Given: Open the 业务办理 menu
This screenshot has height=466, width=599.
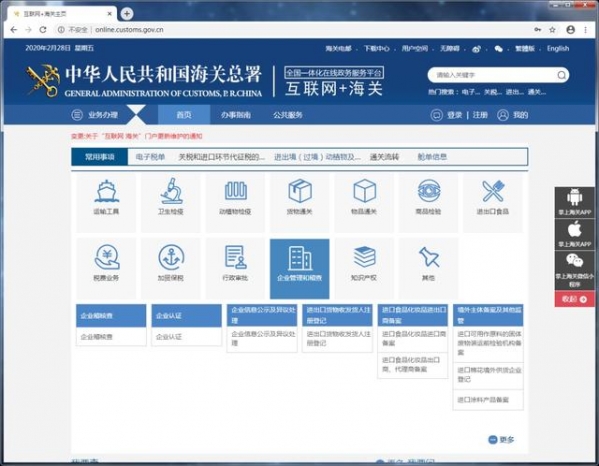Looking at the screenshot, I should (x=95, y=115).
